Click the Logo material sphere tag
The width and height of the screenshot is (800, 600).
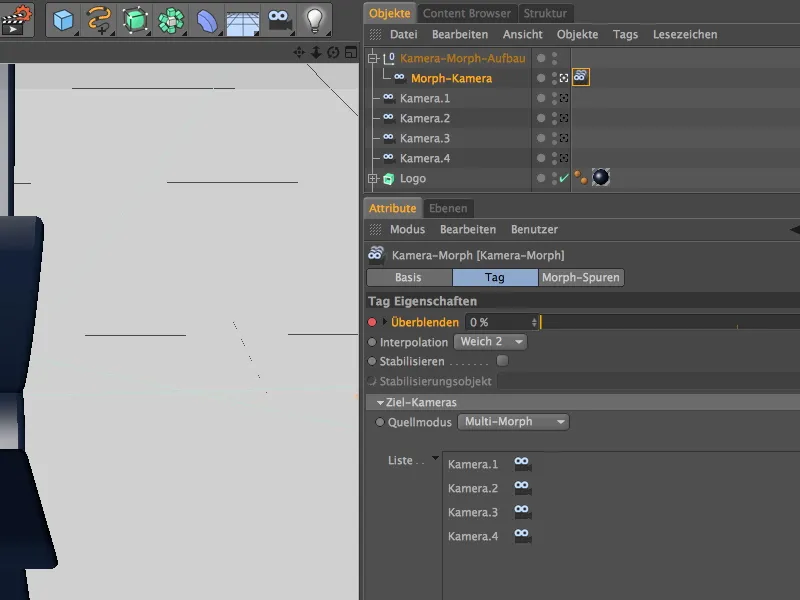(601, 177)
